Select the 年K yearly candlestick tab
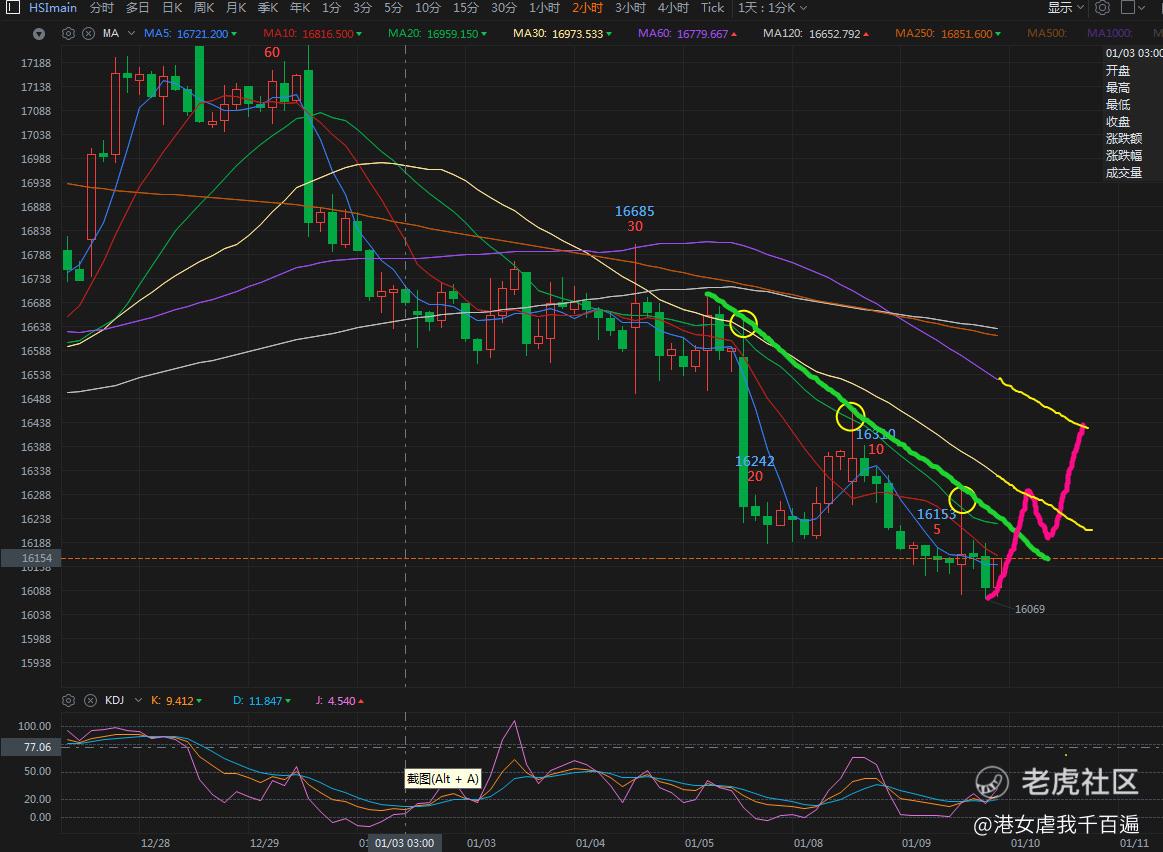The height and width of the screenshot is (852, 1163). click(x=300, y=8)
